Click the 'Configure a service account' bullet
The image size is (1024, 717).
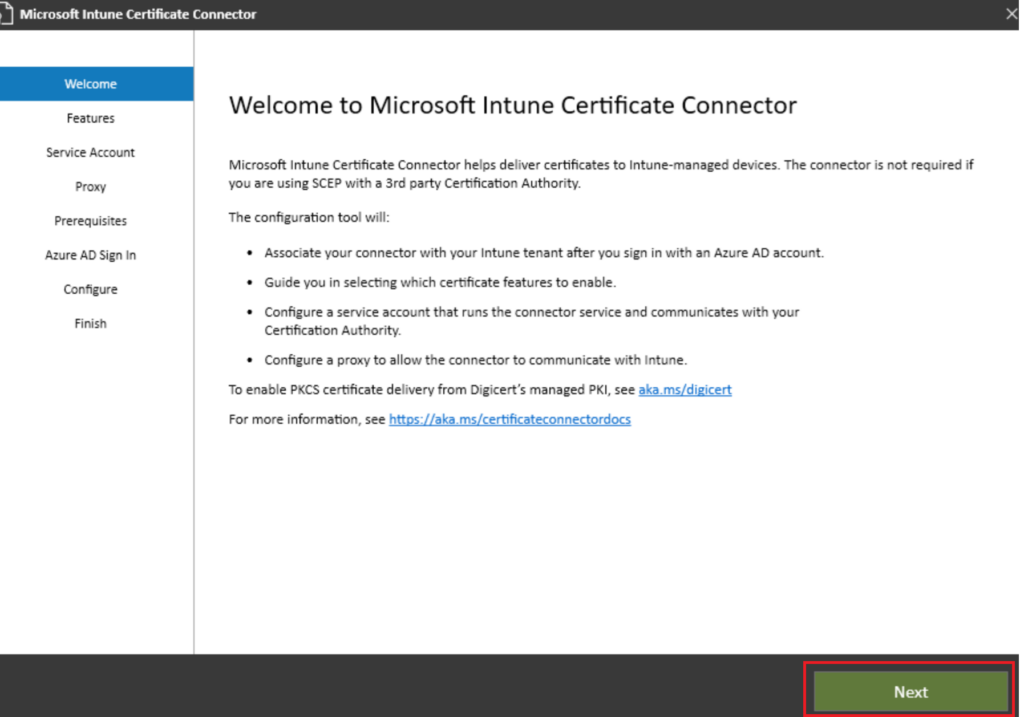coord(532,321)
